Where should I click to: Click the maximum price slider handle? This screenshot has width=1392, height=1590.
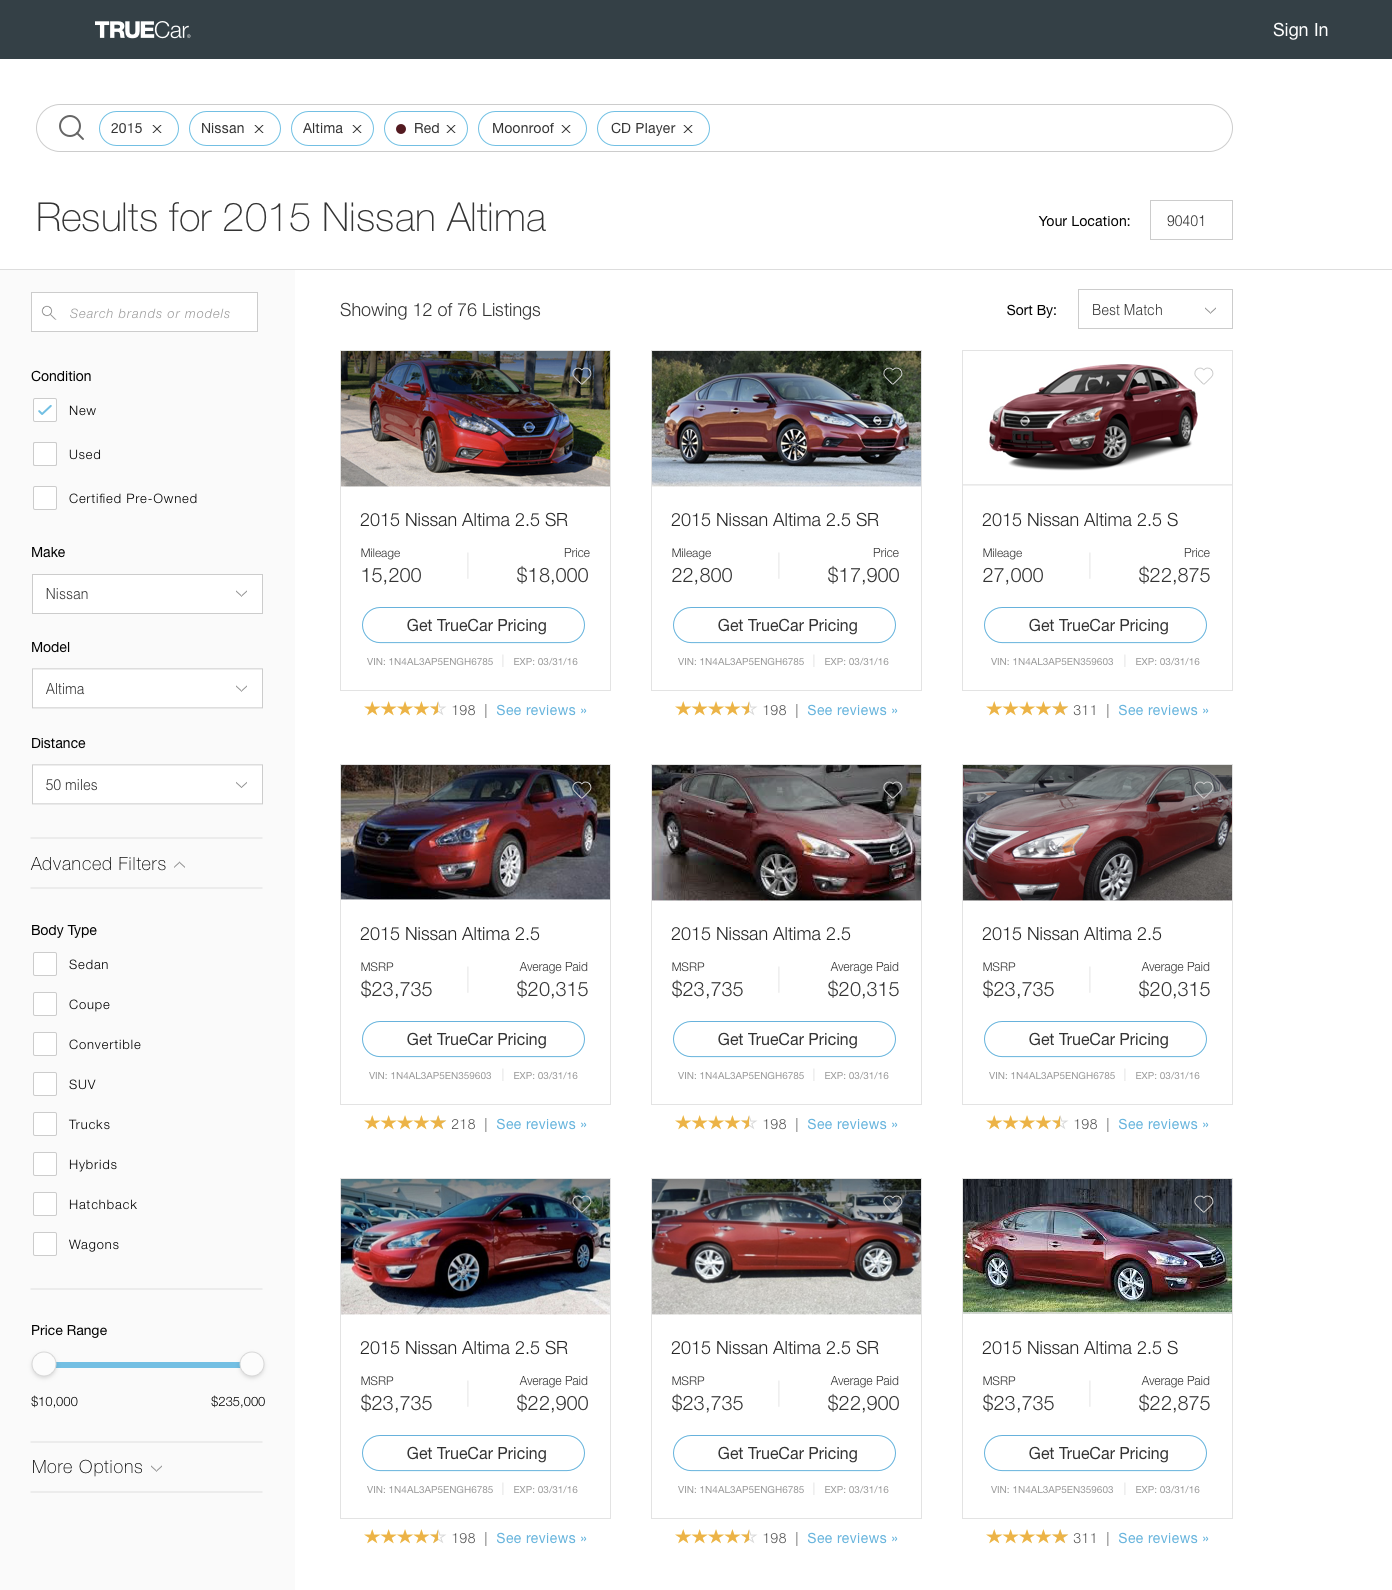click(x=252, y=1364)
